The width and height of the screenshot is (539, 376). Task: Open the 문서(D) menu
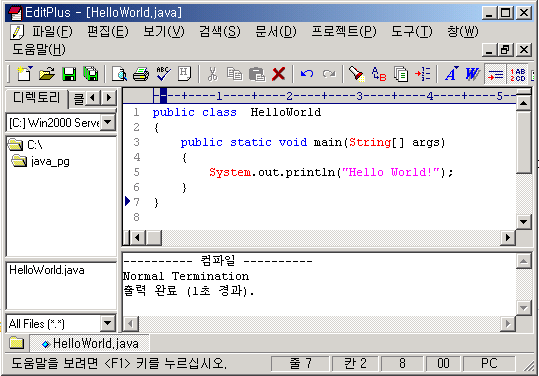(276, 32)
